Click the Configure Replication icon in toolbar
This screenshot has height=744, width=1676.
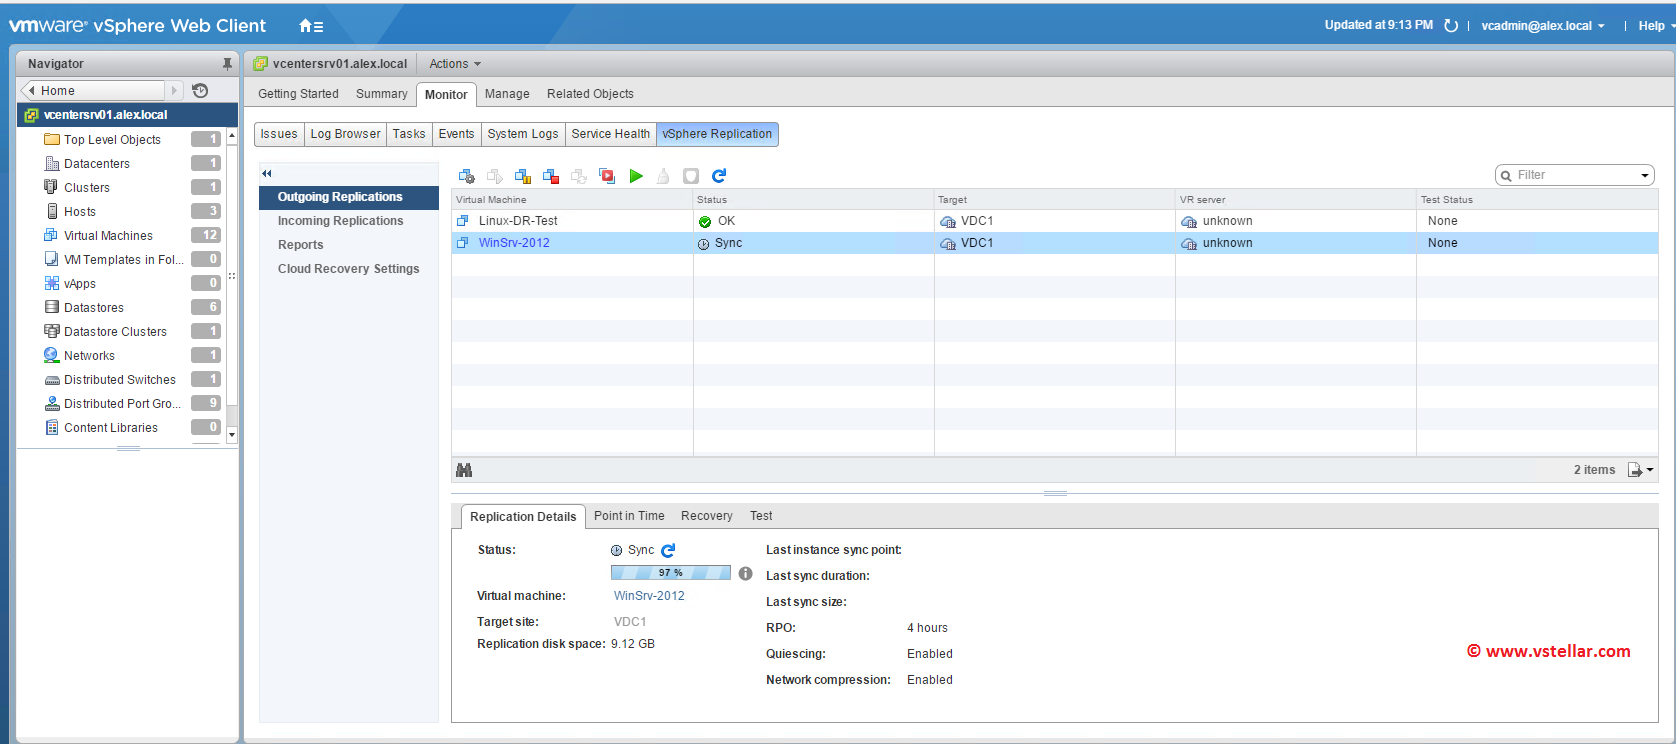466,176
